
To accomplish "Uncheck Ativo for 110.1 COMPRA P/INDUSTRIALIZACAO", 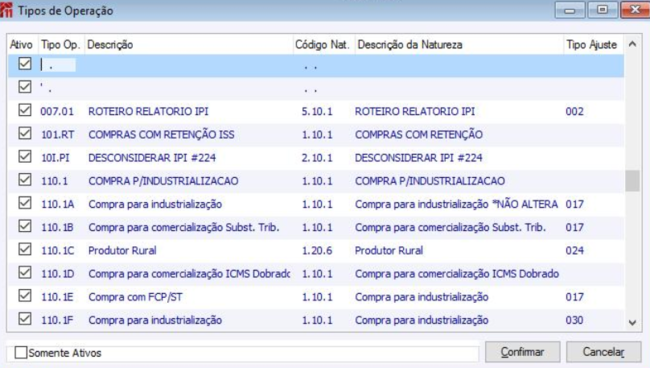I will coord(25,180).
